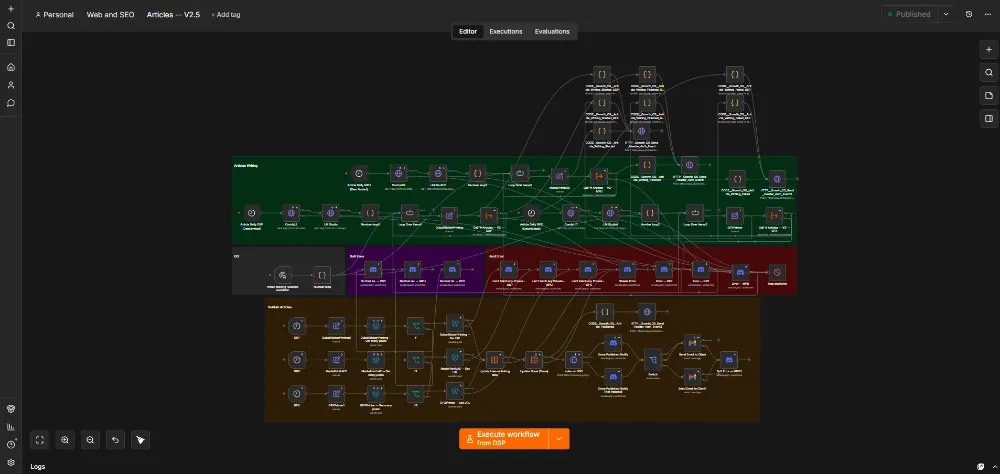The image size is (1000, 474).
Task: Open the Insights bar-chart icon
Action: click(11, 427)
